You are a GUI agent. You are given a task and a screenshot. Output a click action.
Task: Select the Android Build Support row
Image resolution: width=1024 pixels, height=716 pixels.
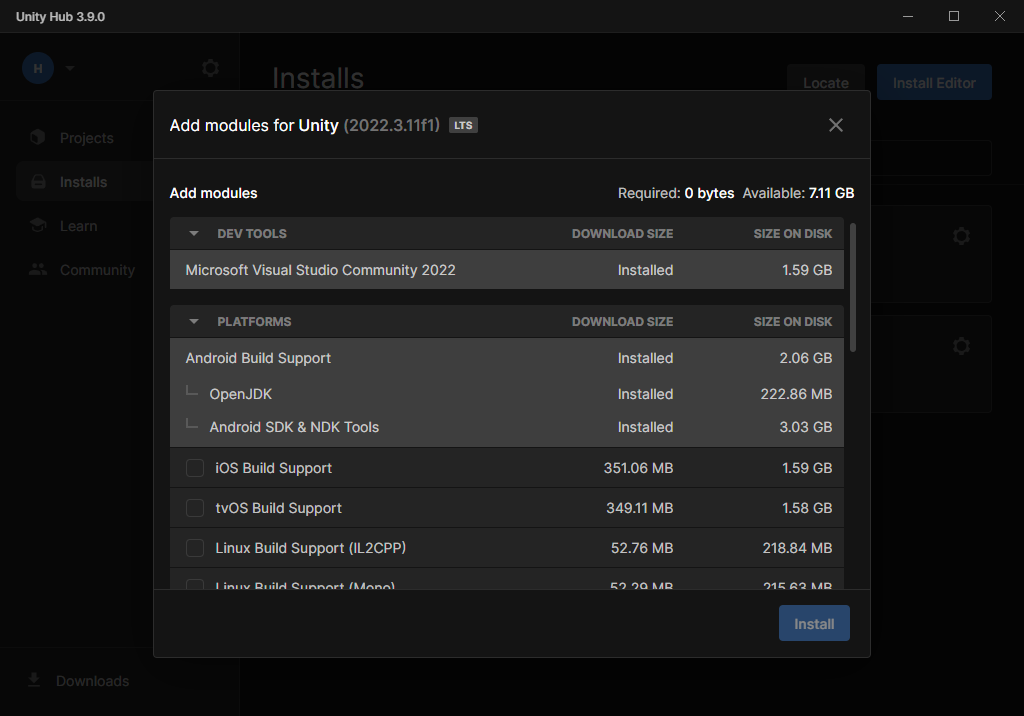(507, 358)
